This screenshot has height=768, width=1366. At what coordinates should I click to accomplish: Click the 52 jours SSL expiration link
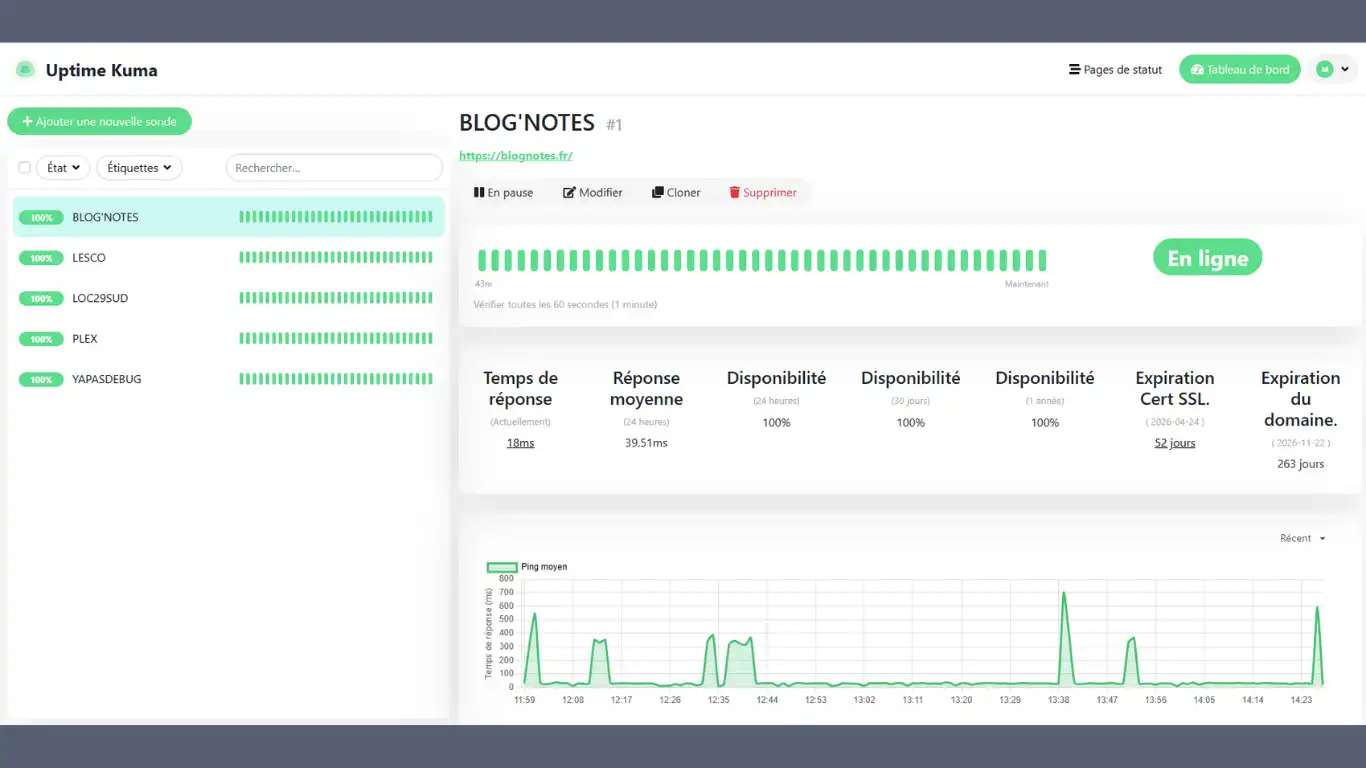tap(1174, 442)
